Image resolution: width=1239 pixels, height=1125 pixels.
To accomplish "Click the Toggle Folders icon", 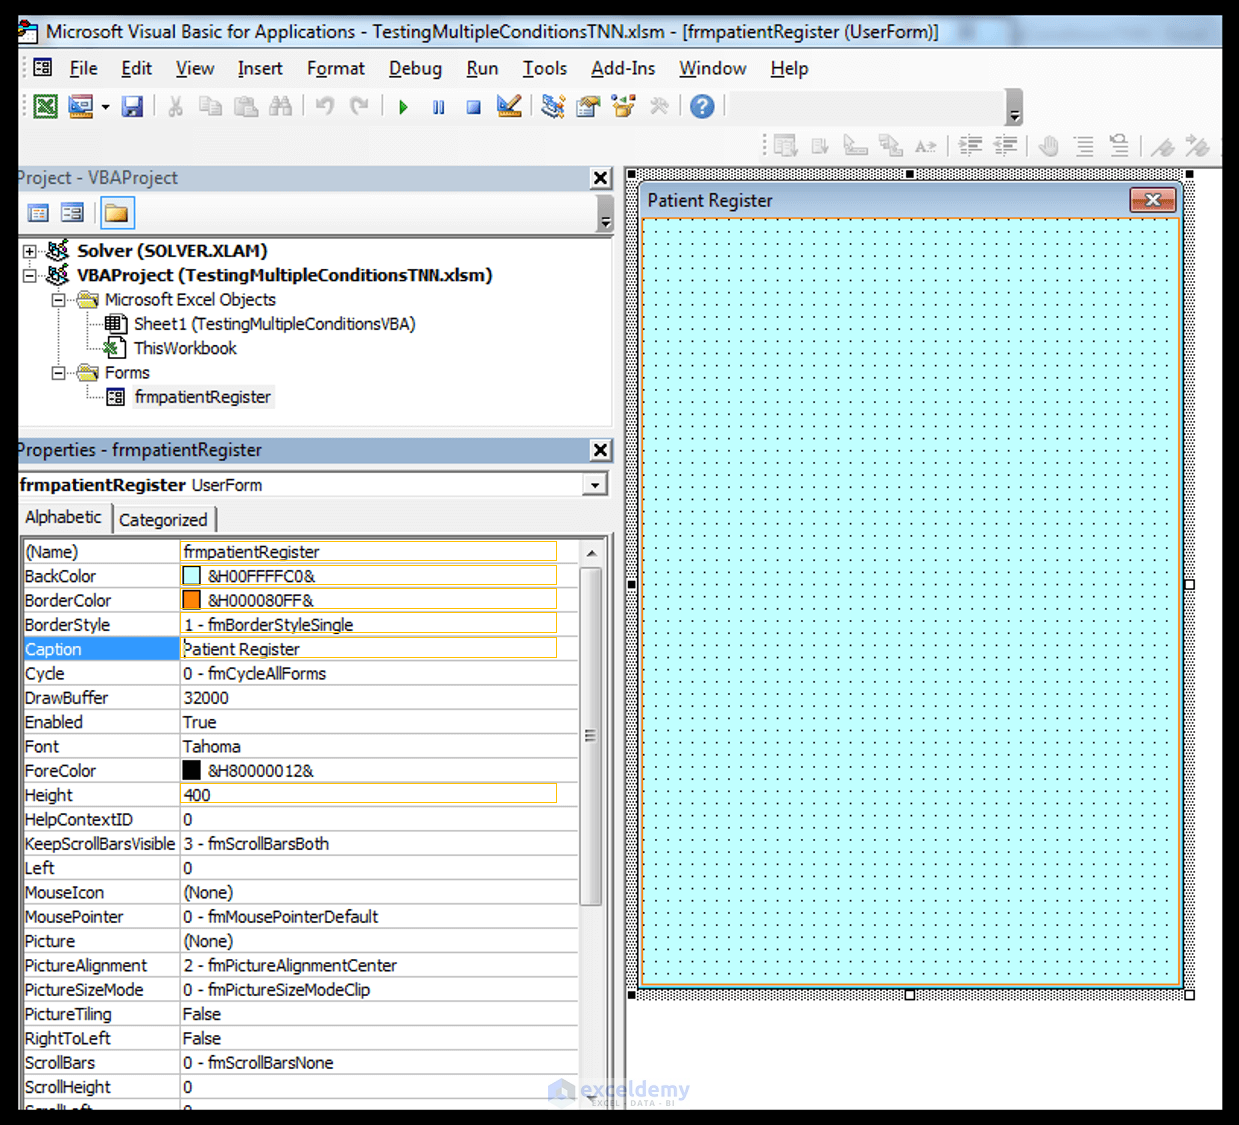I will point(116,213).
